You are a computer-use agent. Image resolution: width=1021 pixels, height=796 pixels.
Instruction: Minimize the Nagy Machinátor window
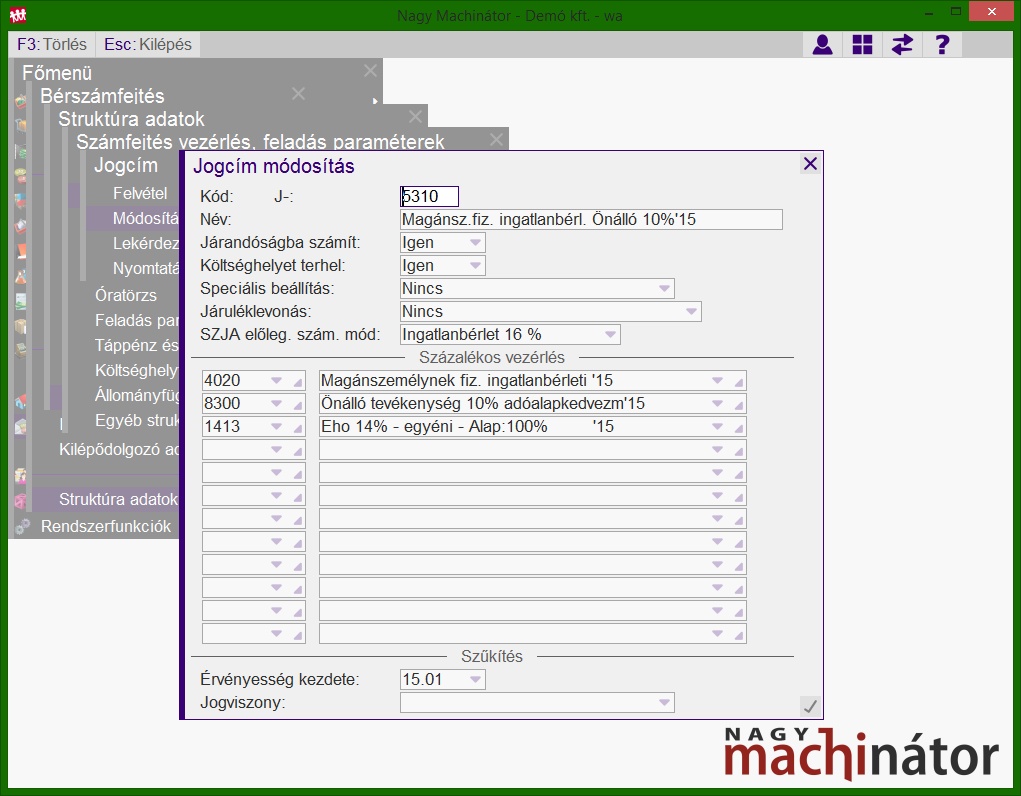click(929, 13)
